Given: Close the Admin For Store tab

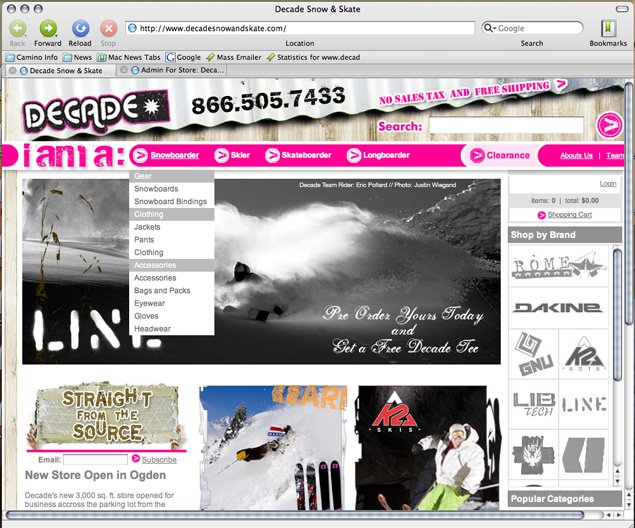Looking at the screenshot, I should 124,70.
